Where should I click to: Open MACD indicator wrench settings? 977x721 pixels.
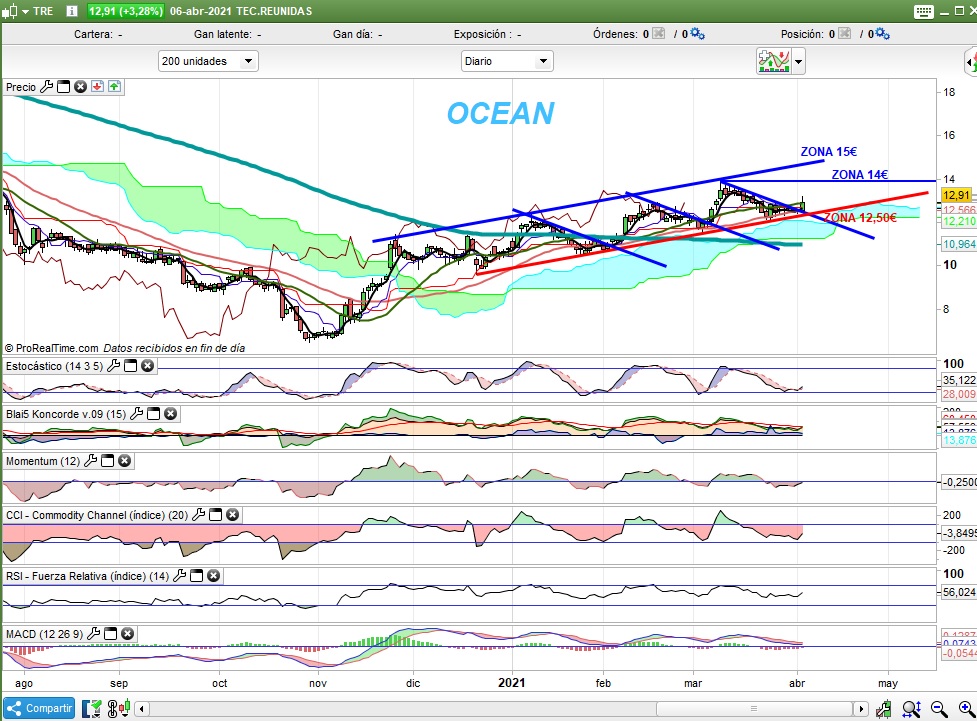pyautogui.click(x=94, y=633)
